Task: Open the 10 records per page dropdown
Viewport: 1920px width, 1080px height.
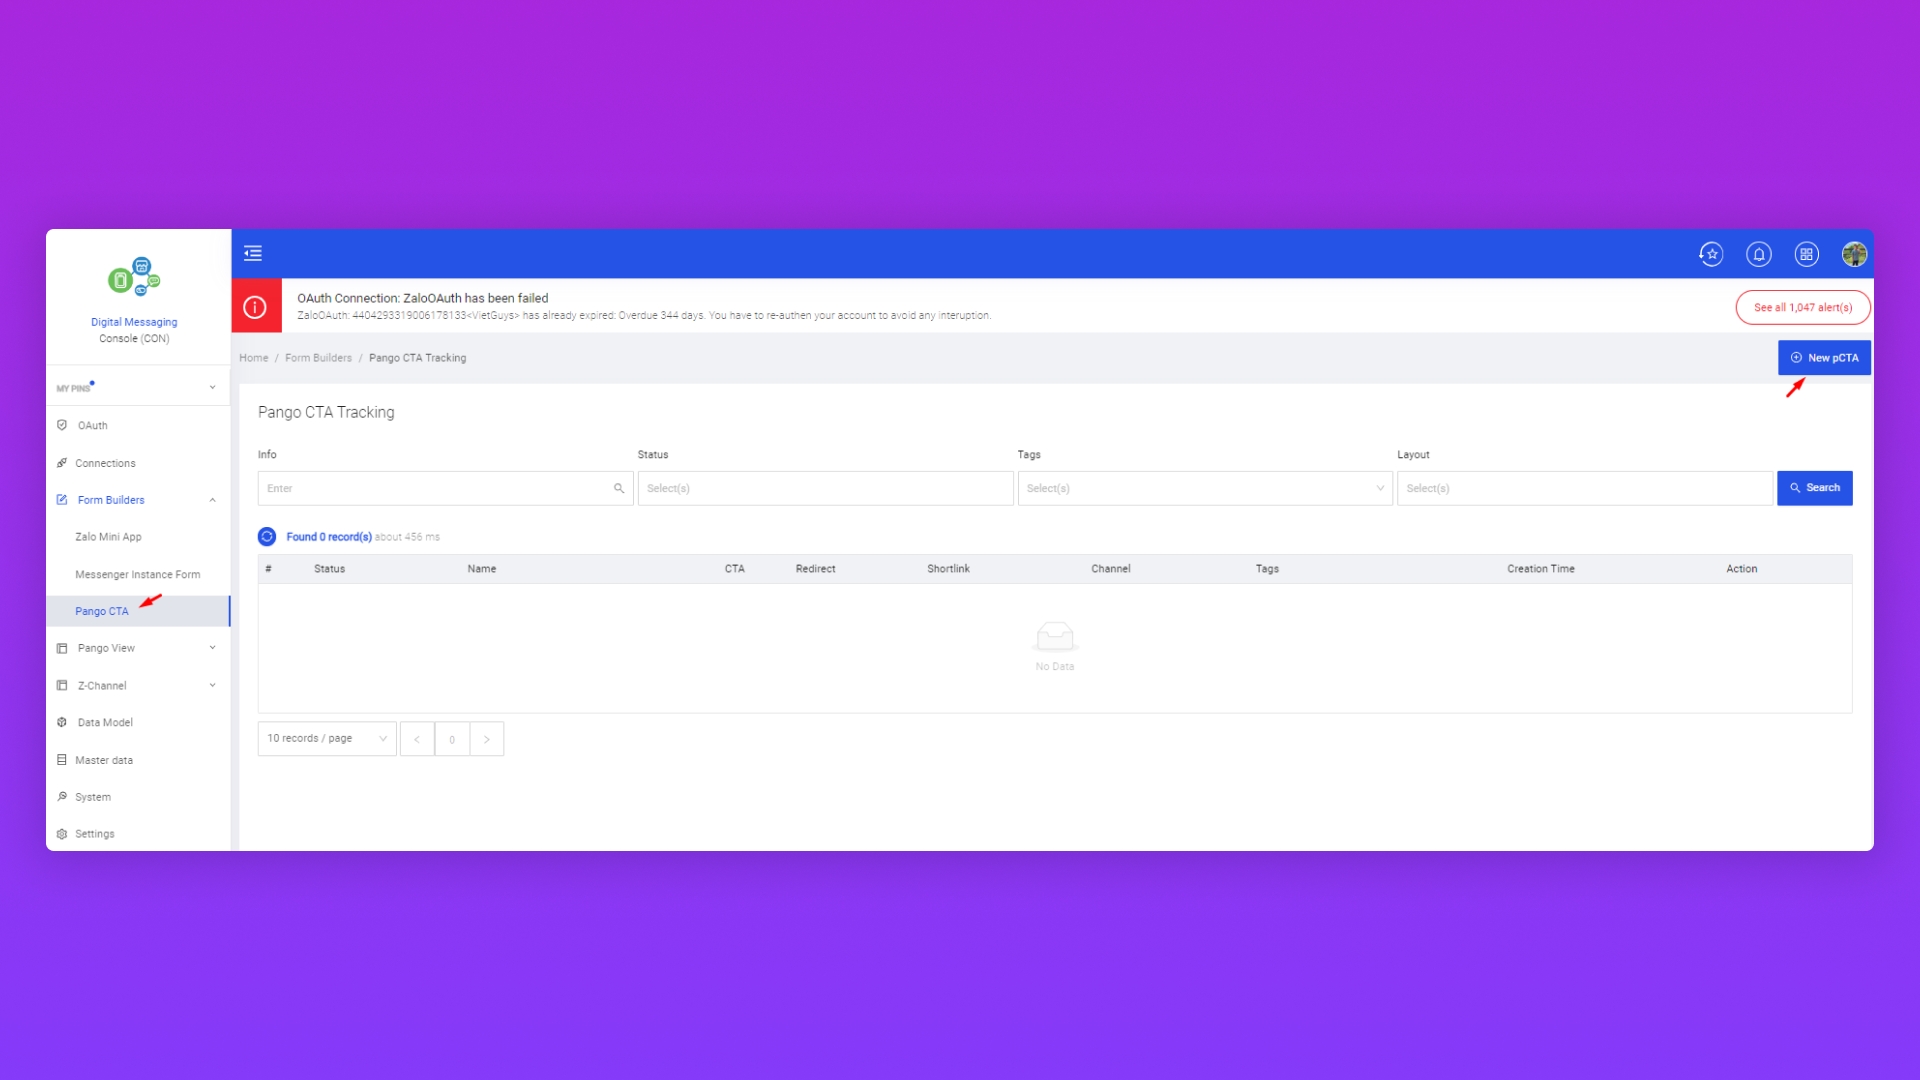Action: point(326,739)
